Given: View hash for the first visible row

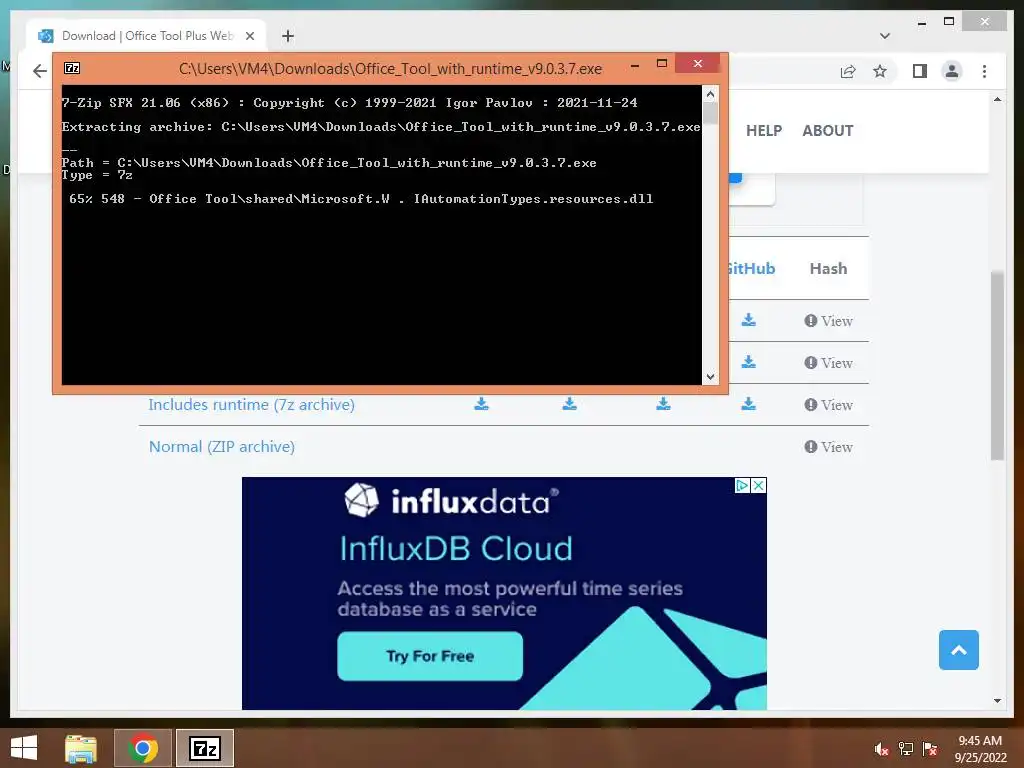Looking at the screenshot, I should click(828, 321).
